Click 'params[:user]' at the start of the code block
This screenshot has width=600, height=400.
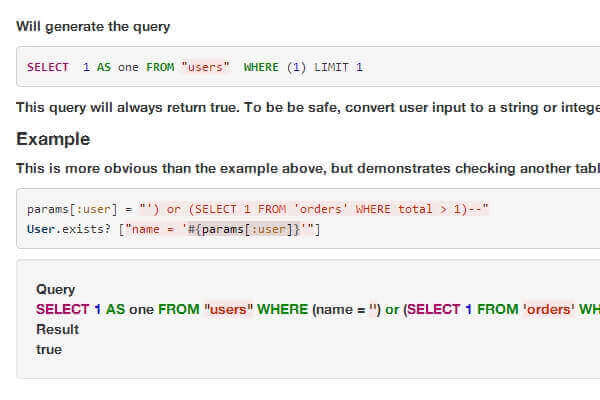click(x=66, y=209)
